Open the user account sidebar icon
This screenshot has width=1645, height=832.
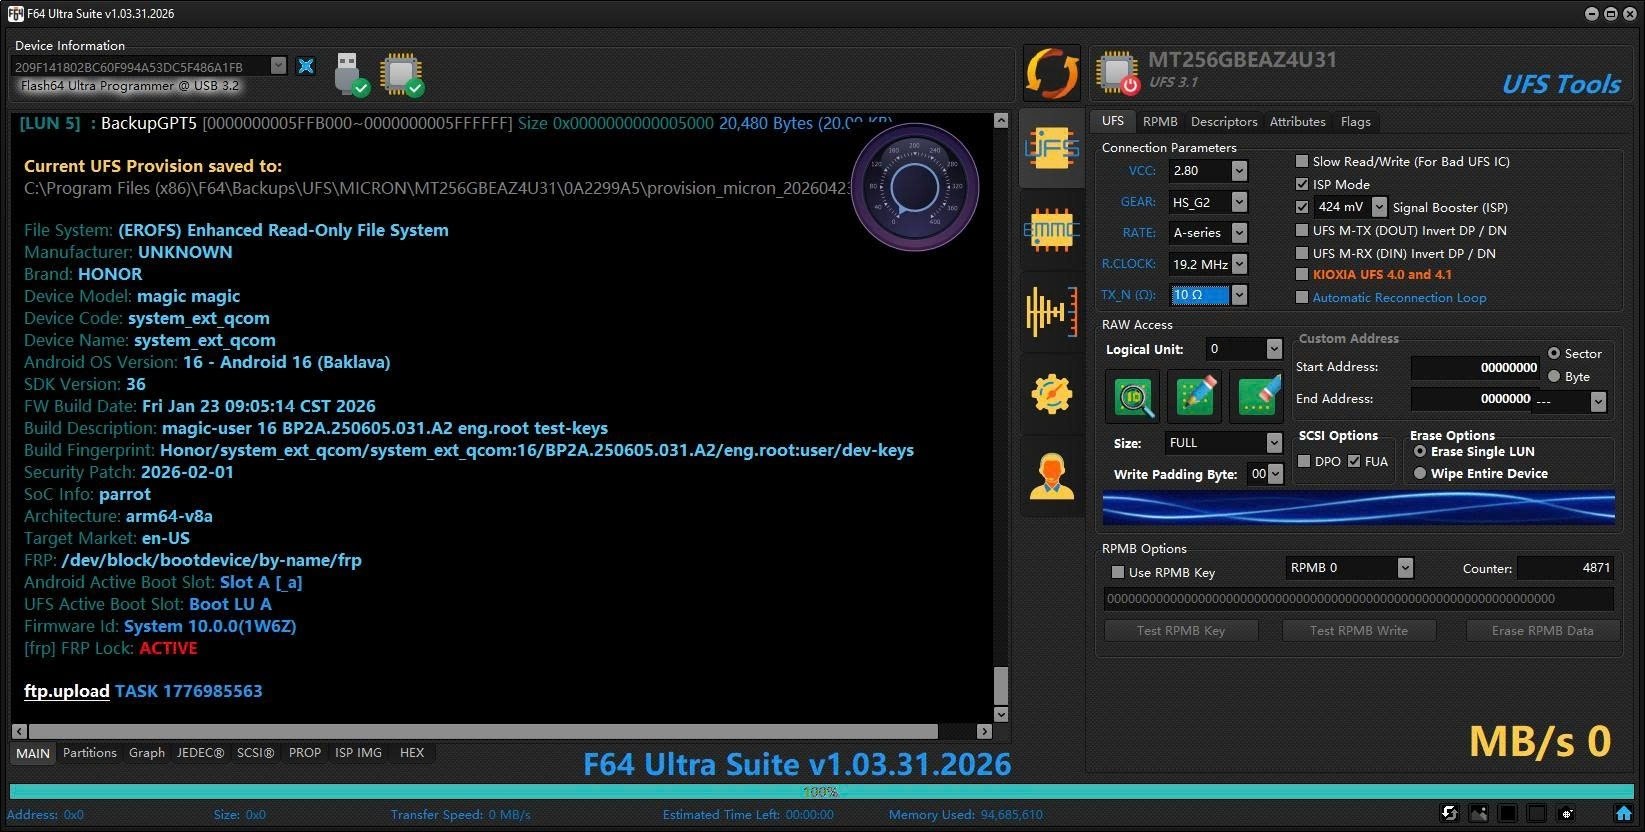click(1052, 476)
